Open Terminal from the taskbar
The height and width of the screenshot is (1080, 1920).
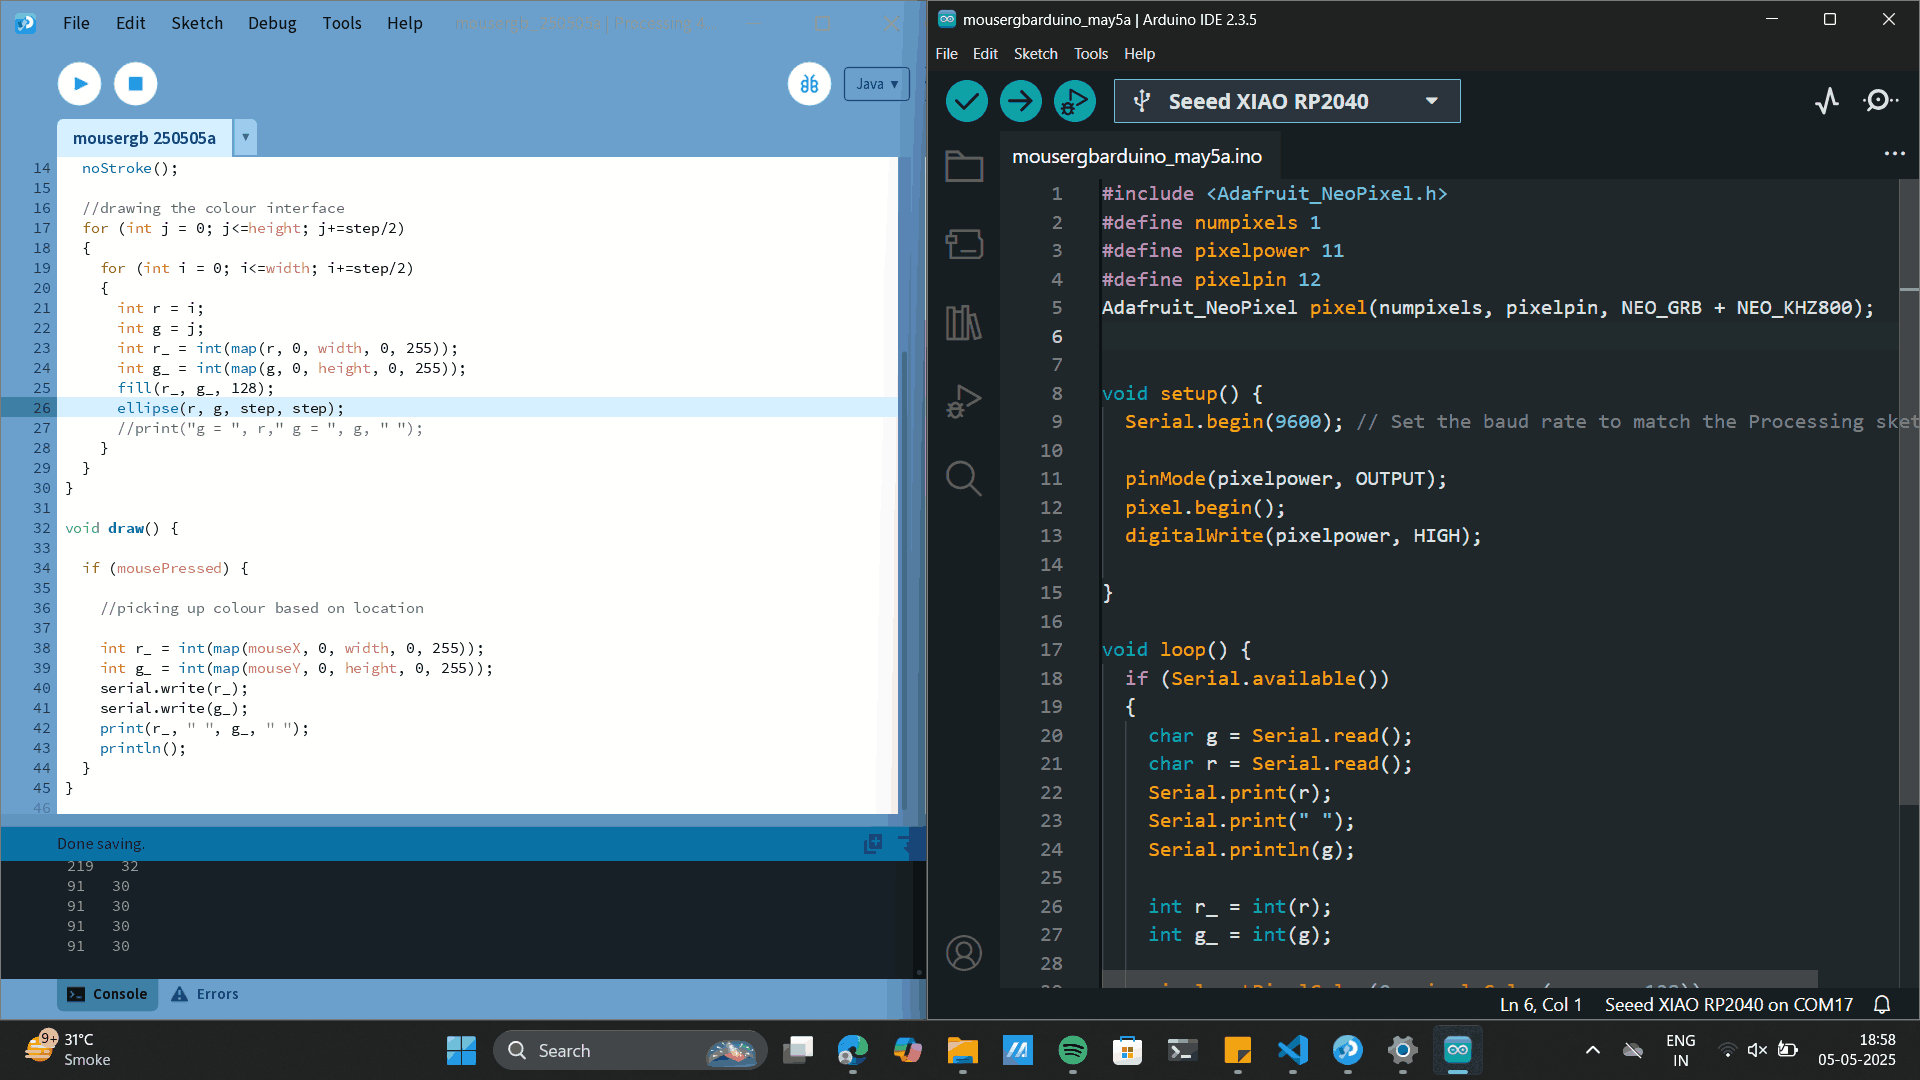tap(1183, 1051)
